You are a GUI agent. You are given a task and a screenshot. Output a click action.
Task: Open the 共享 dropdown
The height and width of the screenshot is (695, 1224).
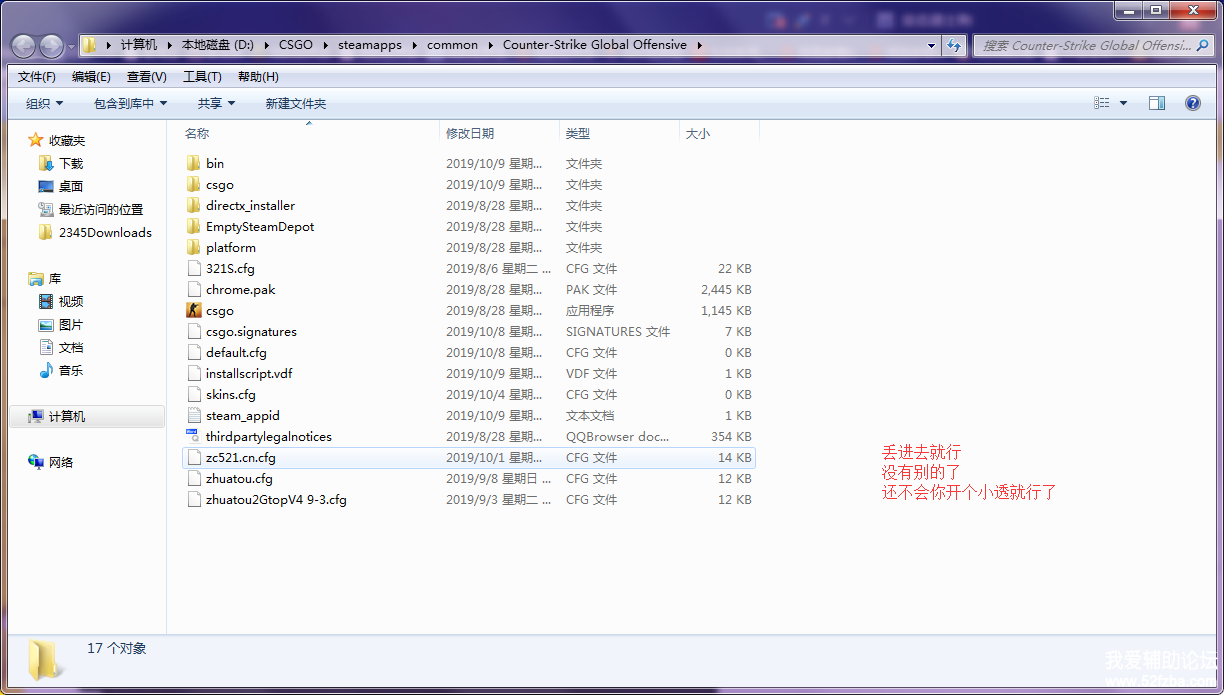216,103
